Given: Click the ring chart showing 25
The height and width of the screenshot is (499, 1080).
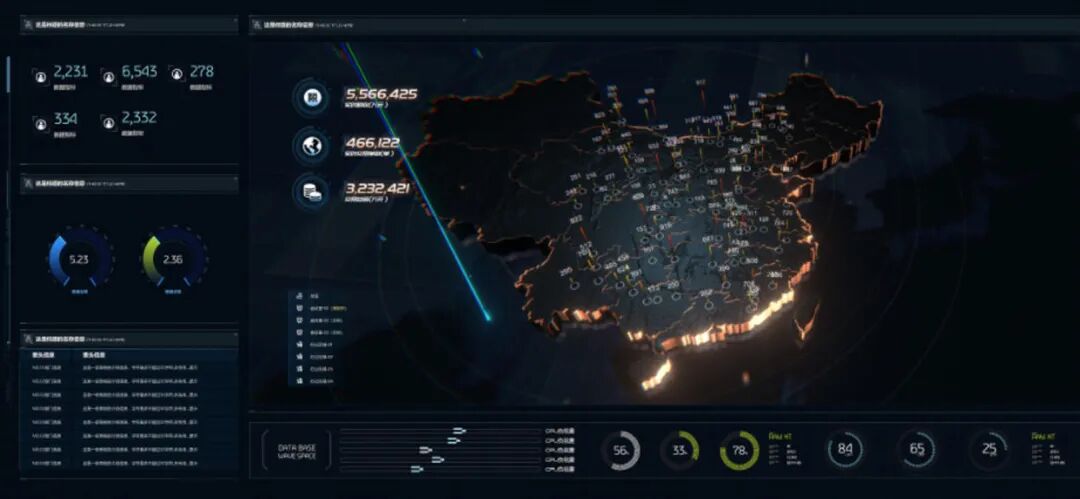Looking at the screenshot, I should [989, 450].
